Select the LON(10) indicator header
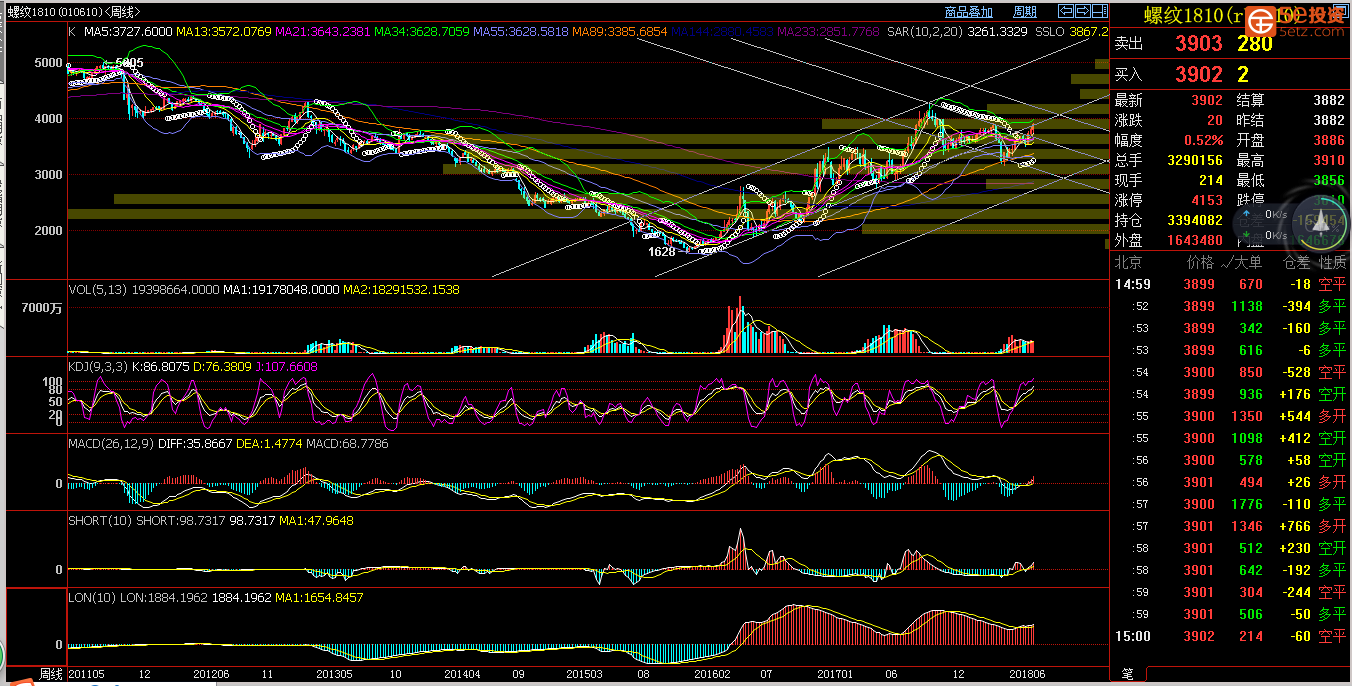The image size is (1352, 686). 92,597
